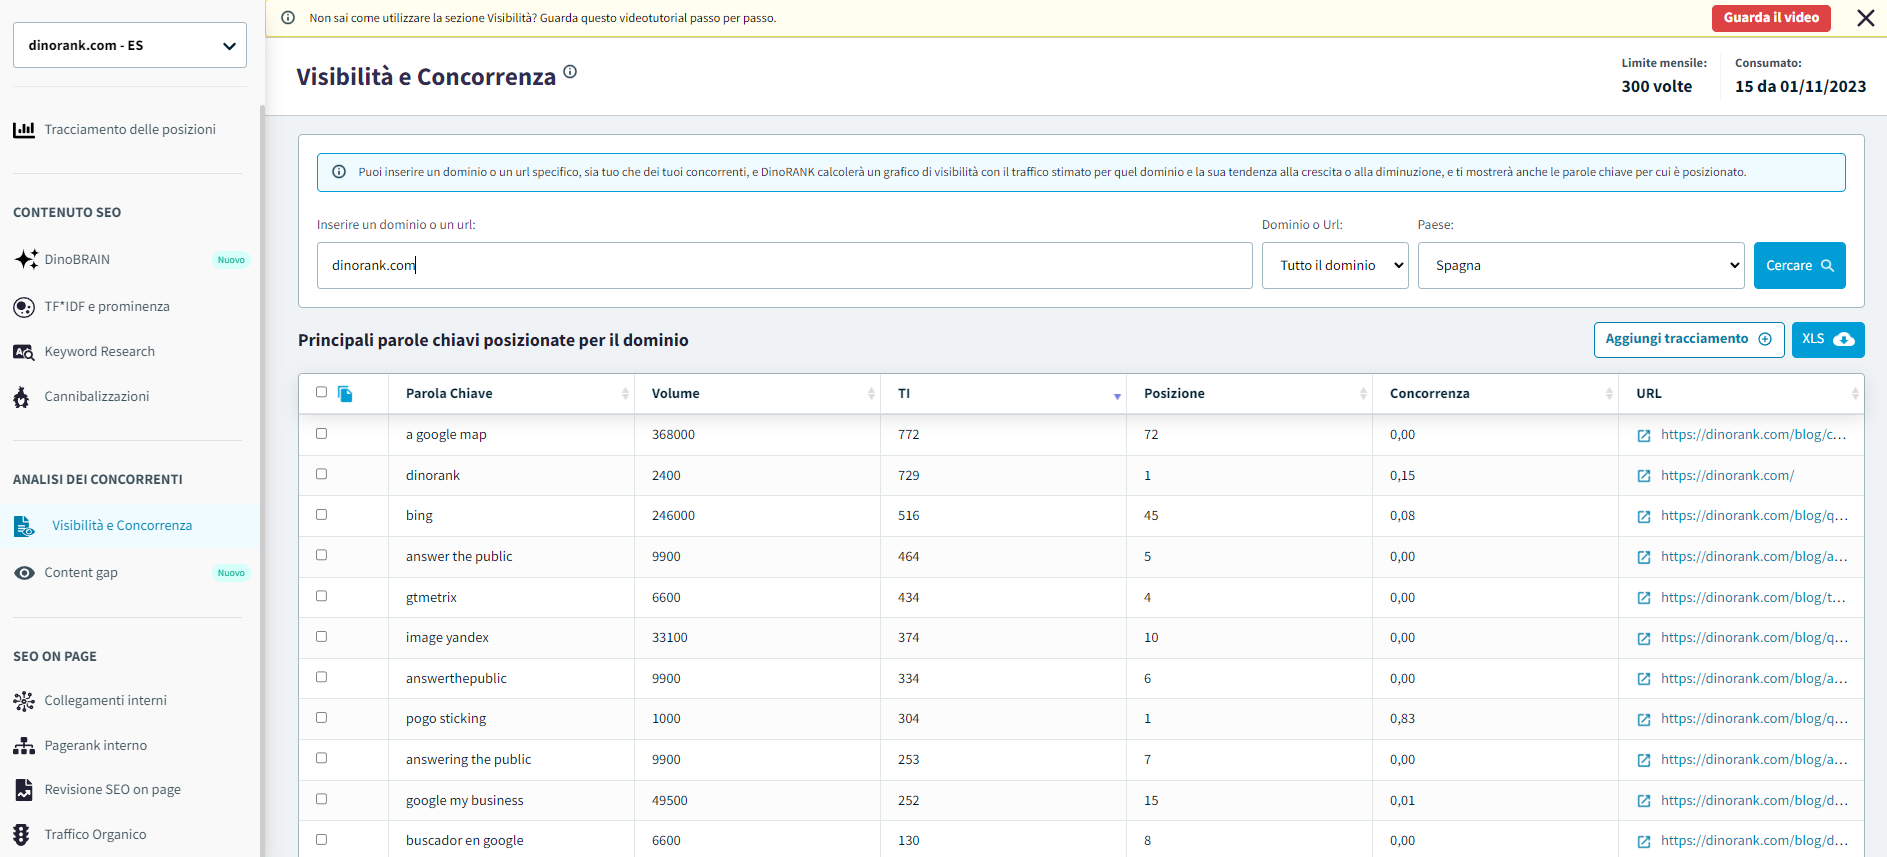This screenshot has height=857, width=1887.
Task: Open Collegamenti interni in the sidebar
Action: 105,701
